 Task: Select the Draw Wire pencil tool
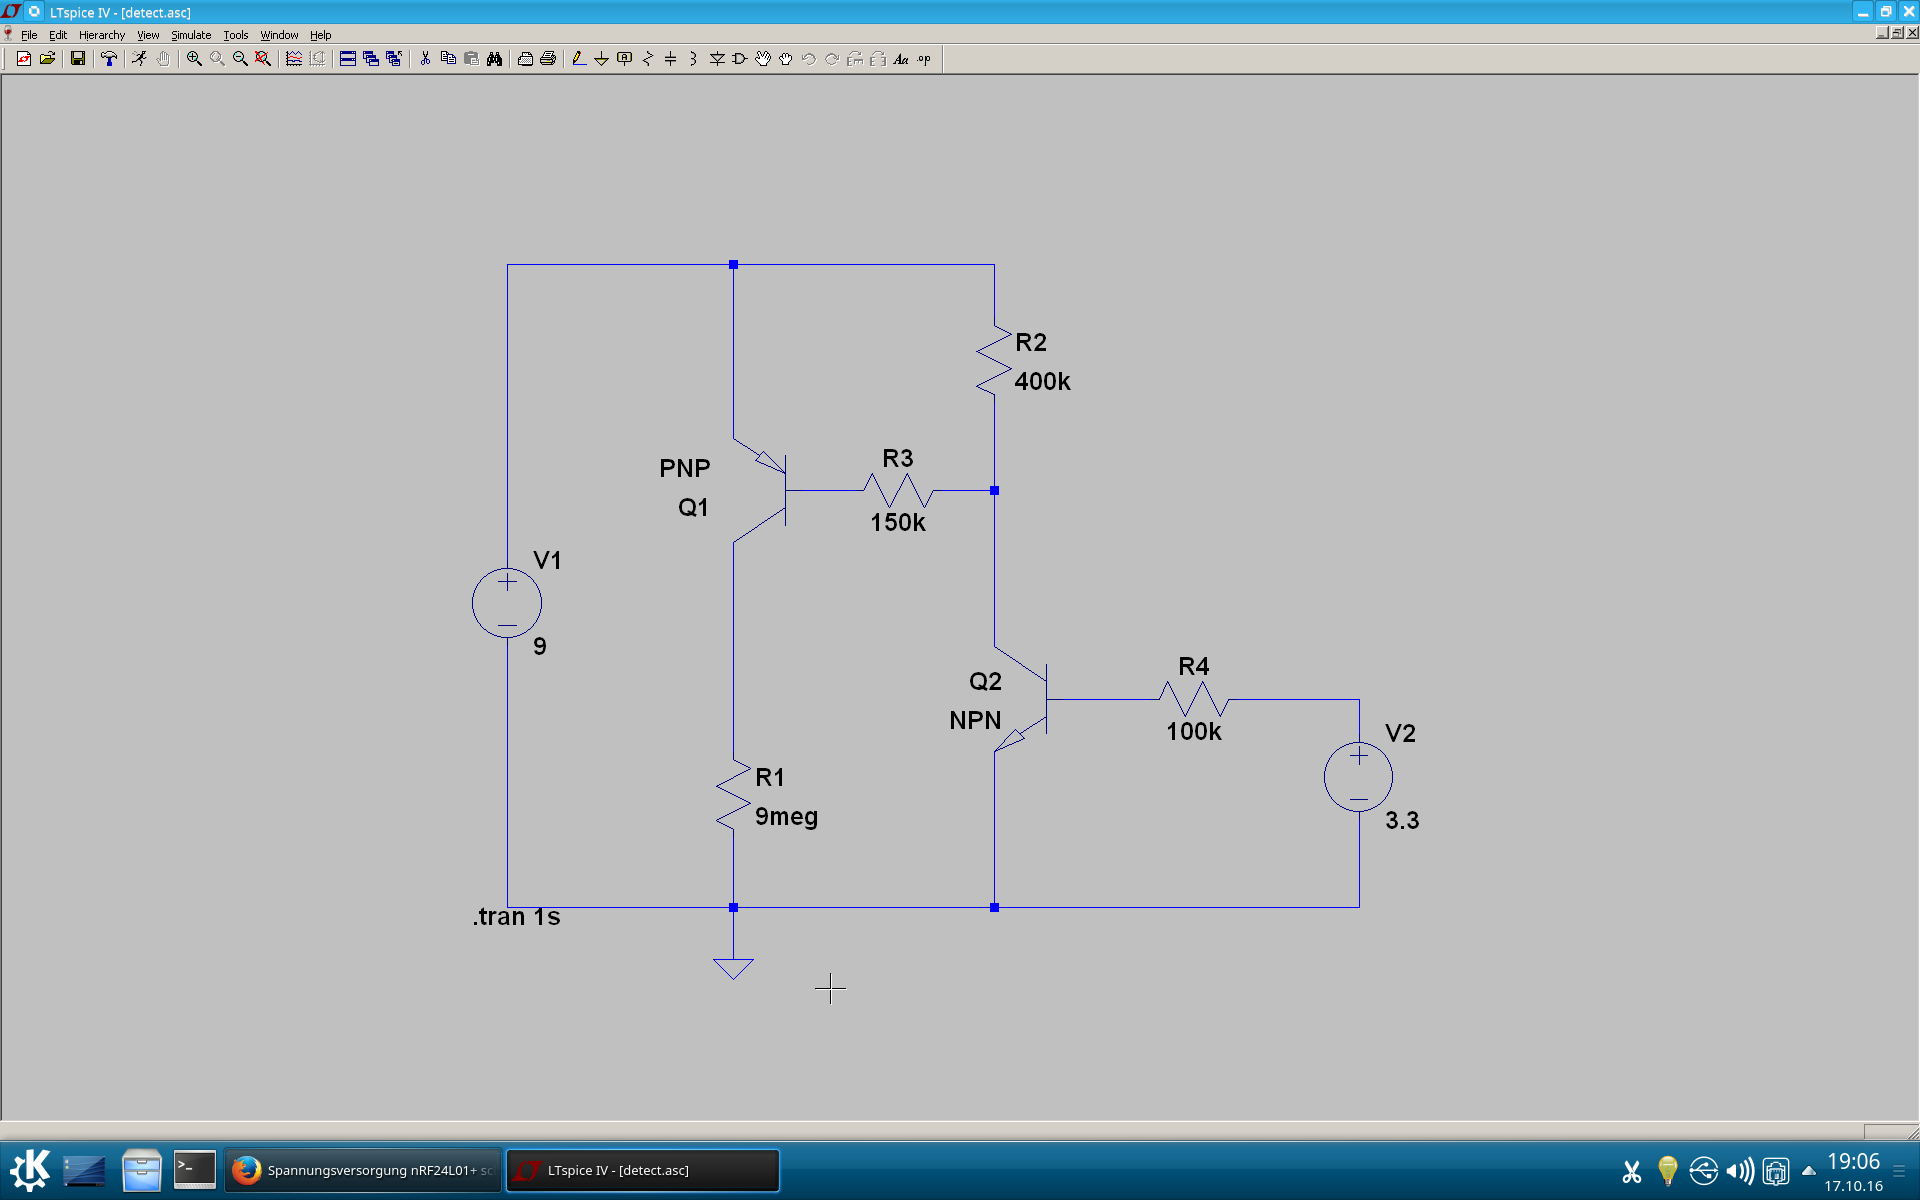[x=578, y=59]
